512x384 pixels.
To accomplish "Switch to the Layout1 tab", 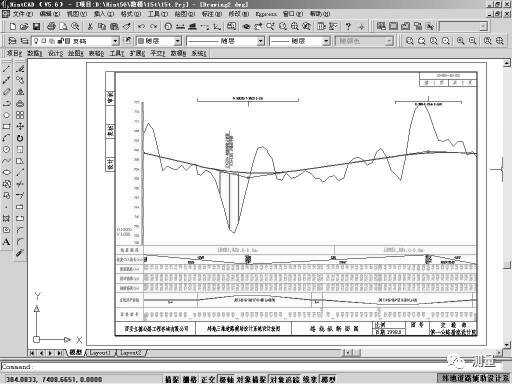I will click(x=101, y=352).
